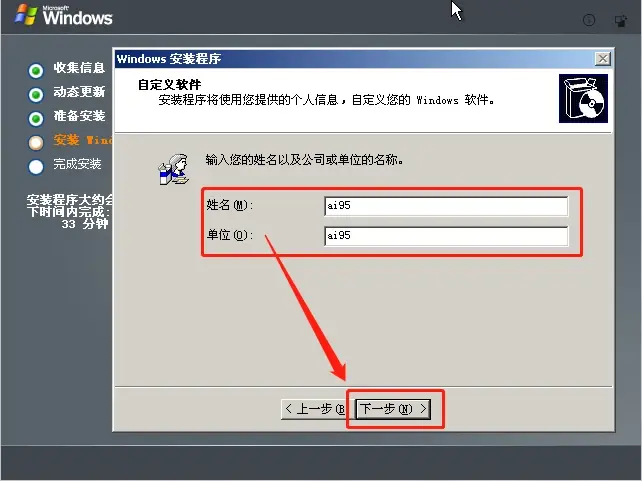Click the 上一步(B) back button
Image resolution: width=642 pixels, height=481 pixels.
pos(314,409)
